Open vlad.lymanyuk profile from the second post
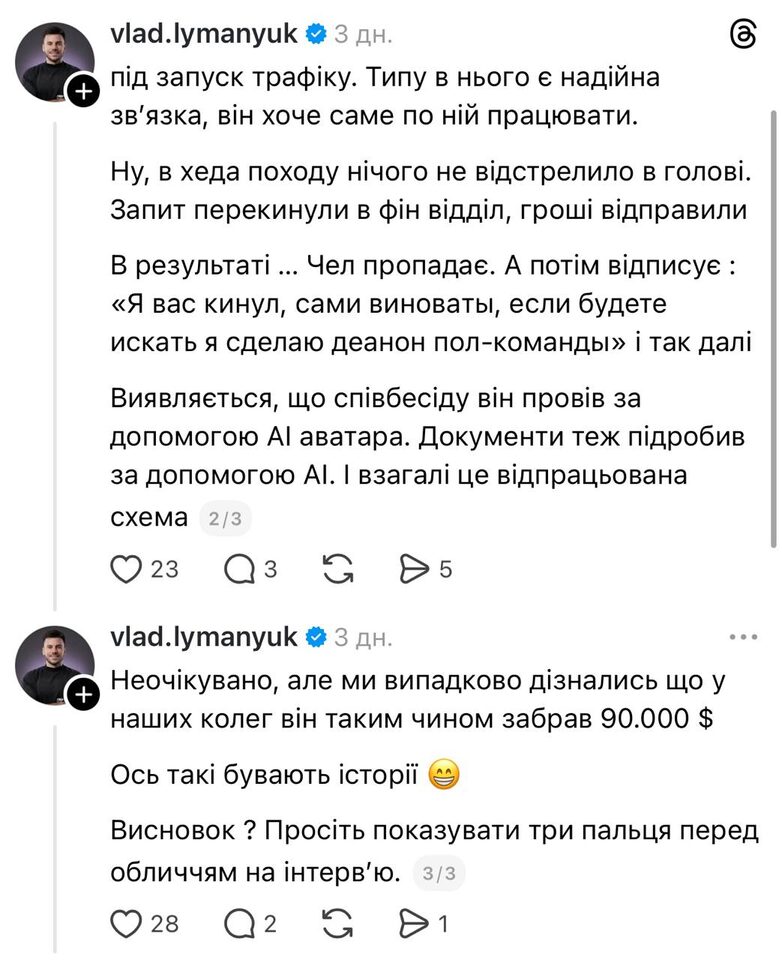Viewport: 782px width, 960px height. [203, 636]
